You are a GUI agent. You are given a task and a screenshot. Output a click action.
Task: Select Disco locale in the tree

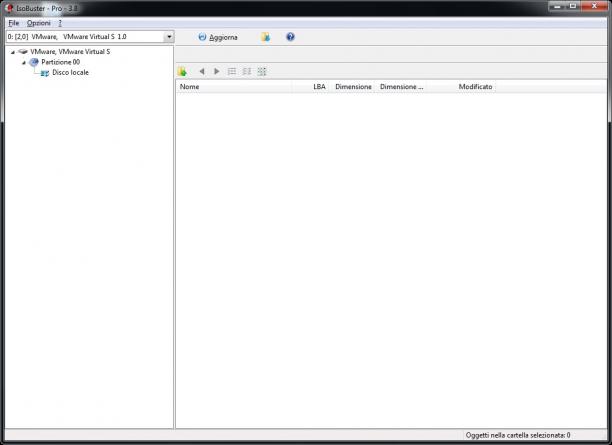coord(70,73)
